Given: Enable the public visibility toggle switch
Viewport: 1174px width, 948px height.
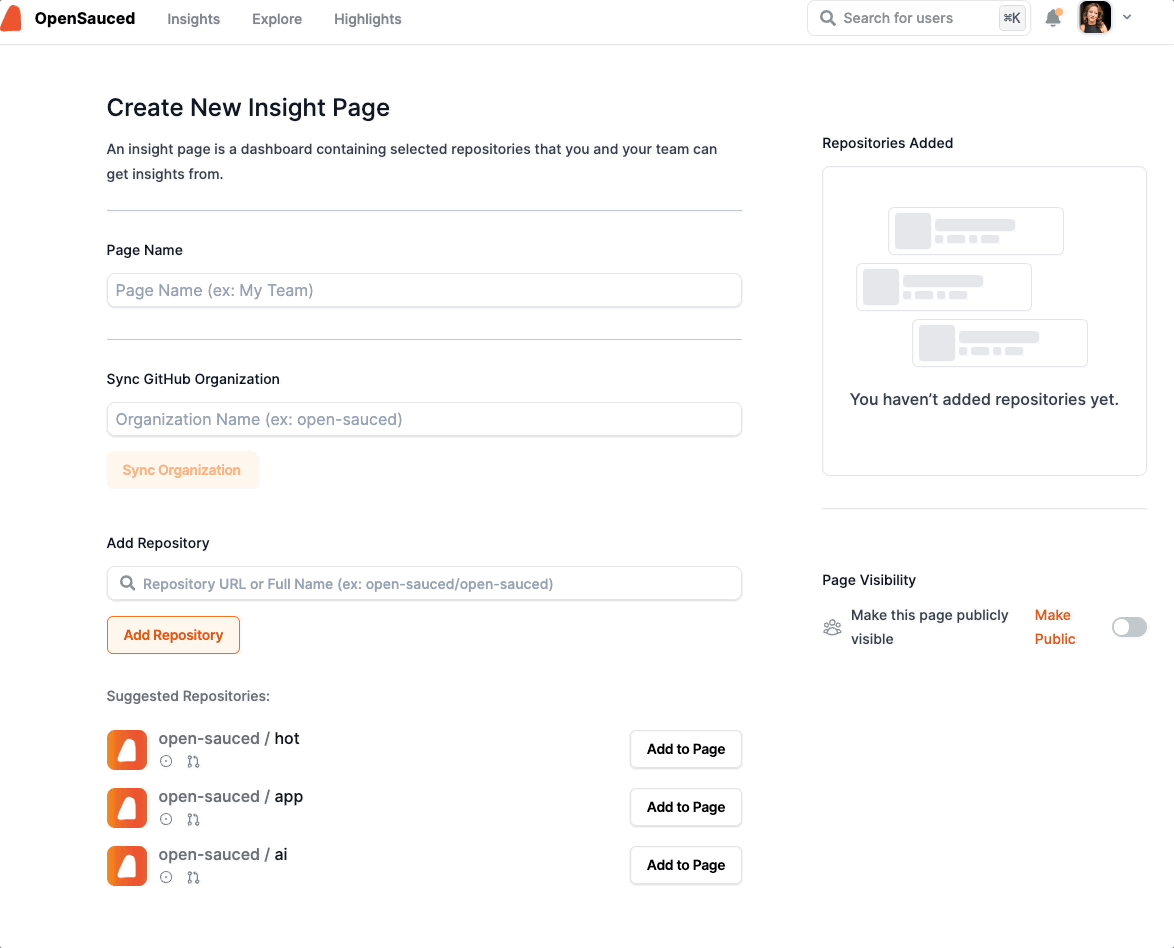Looking at the screenshot, I should tap(1129, 627).
